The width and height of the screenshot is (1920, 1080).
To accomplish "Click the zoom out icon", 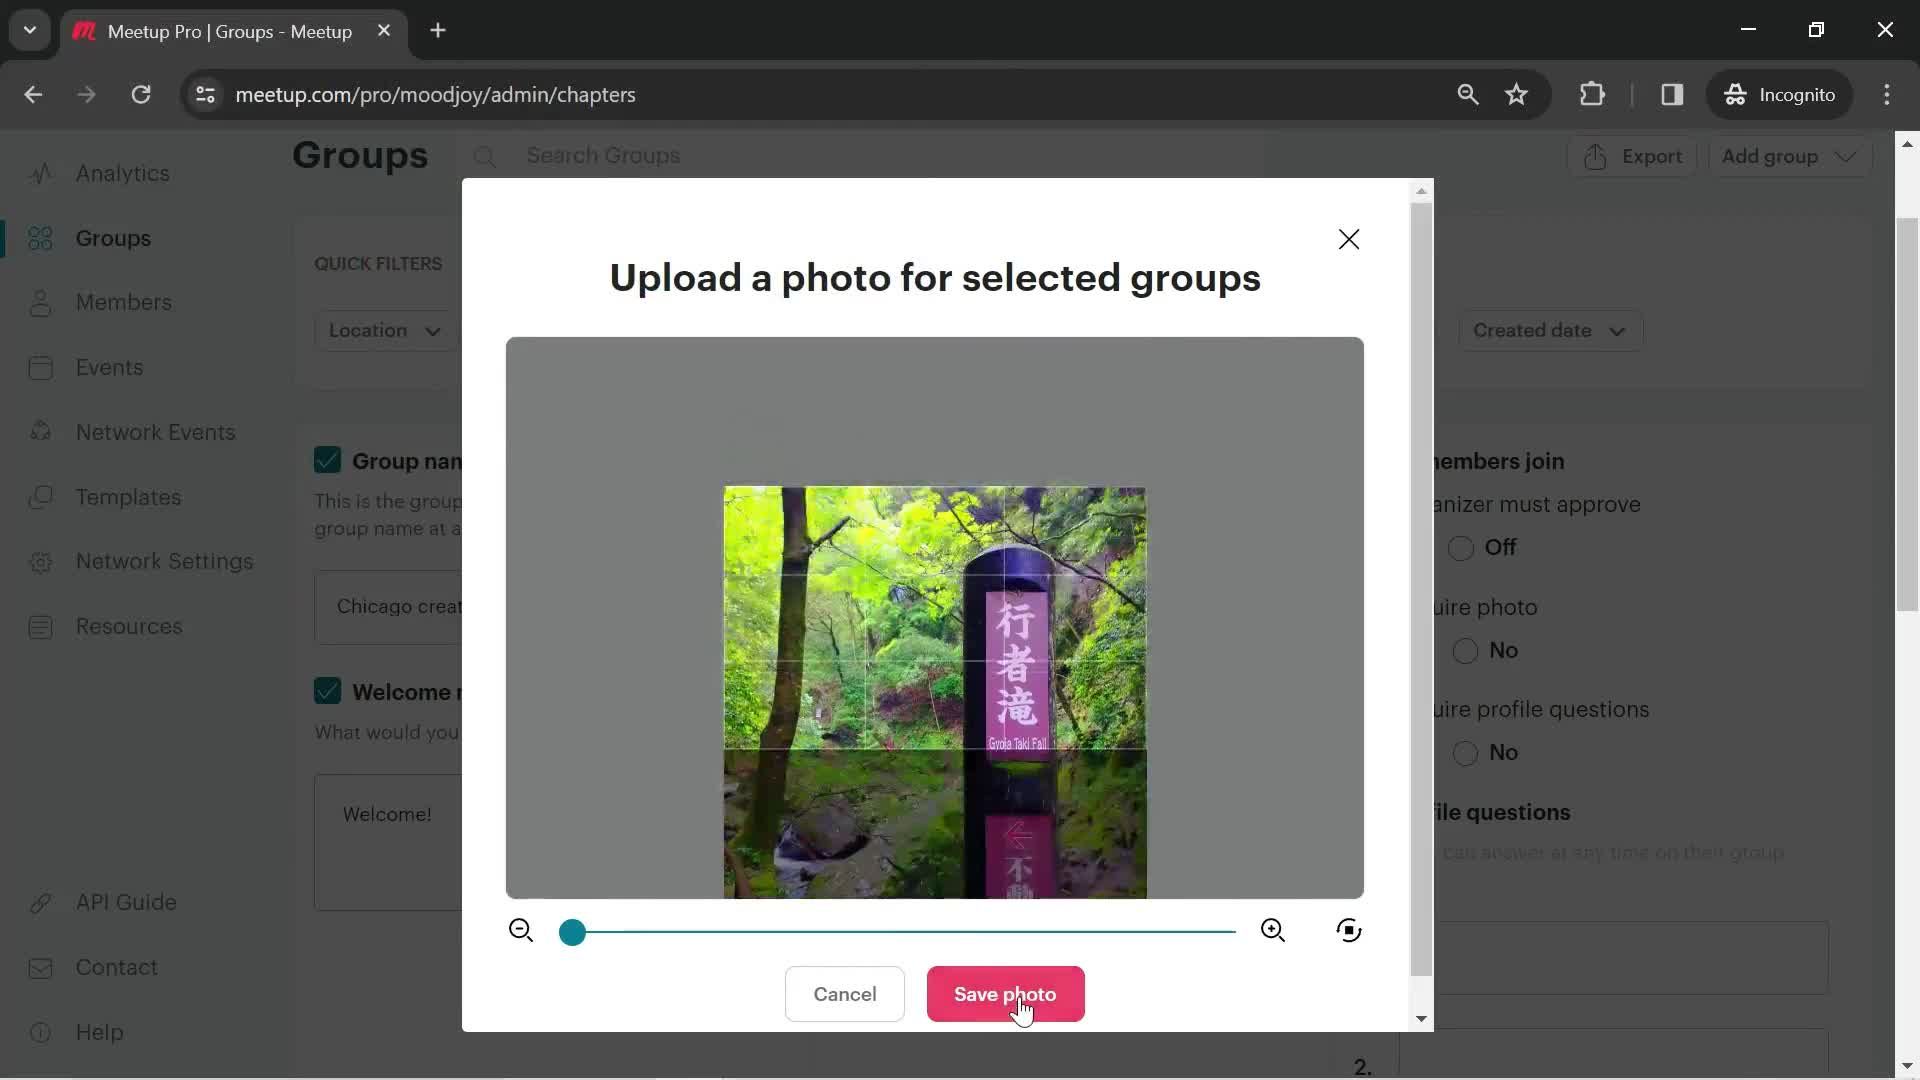I will (521, 931).
